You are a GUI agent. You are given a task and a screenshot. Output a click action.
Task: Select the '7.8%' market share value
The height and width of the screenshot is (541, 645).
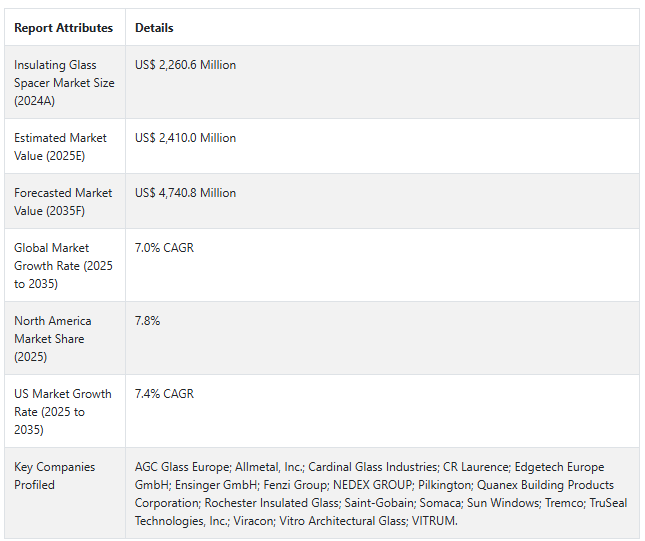pos(147,321)
